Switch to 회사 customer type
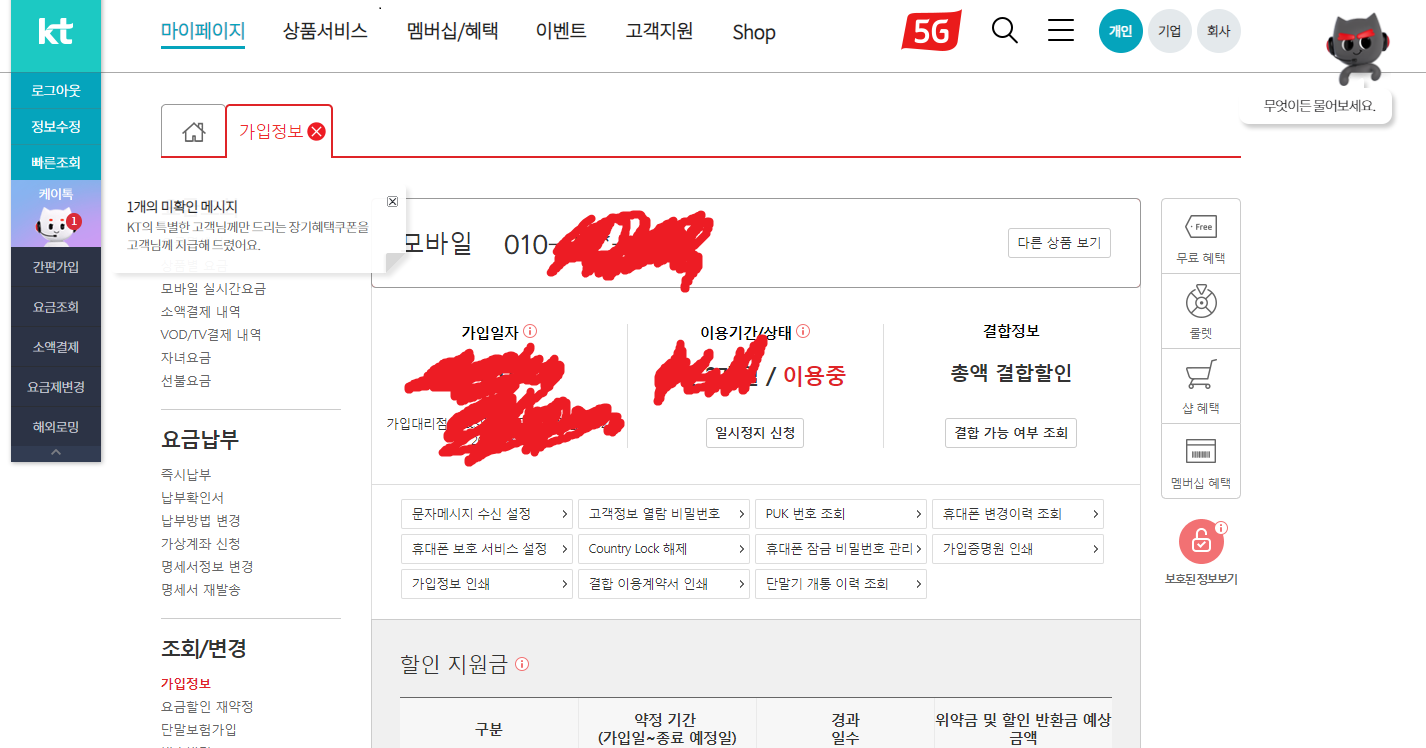Viewport: 1426px width, 748px height. [1218, 31]
